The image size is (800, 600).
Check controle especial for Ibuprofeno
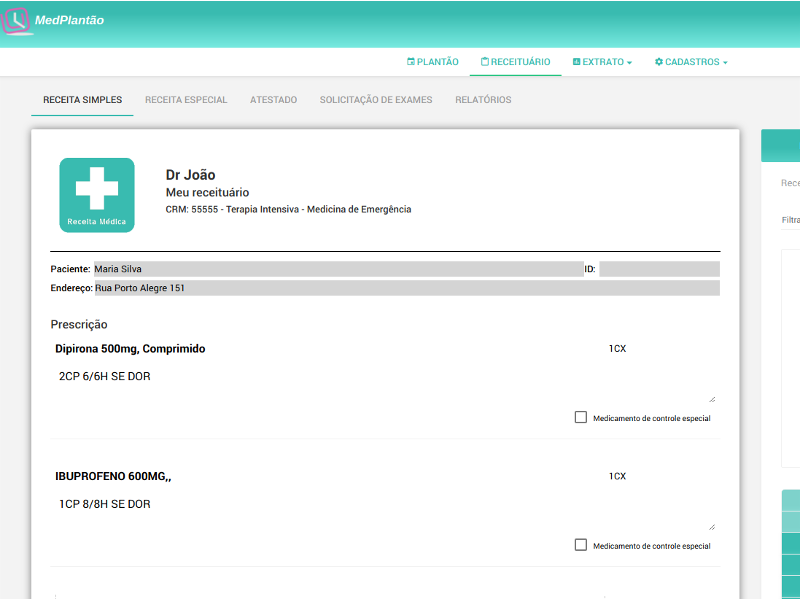click(x=581, y=545)
